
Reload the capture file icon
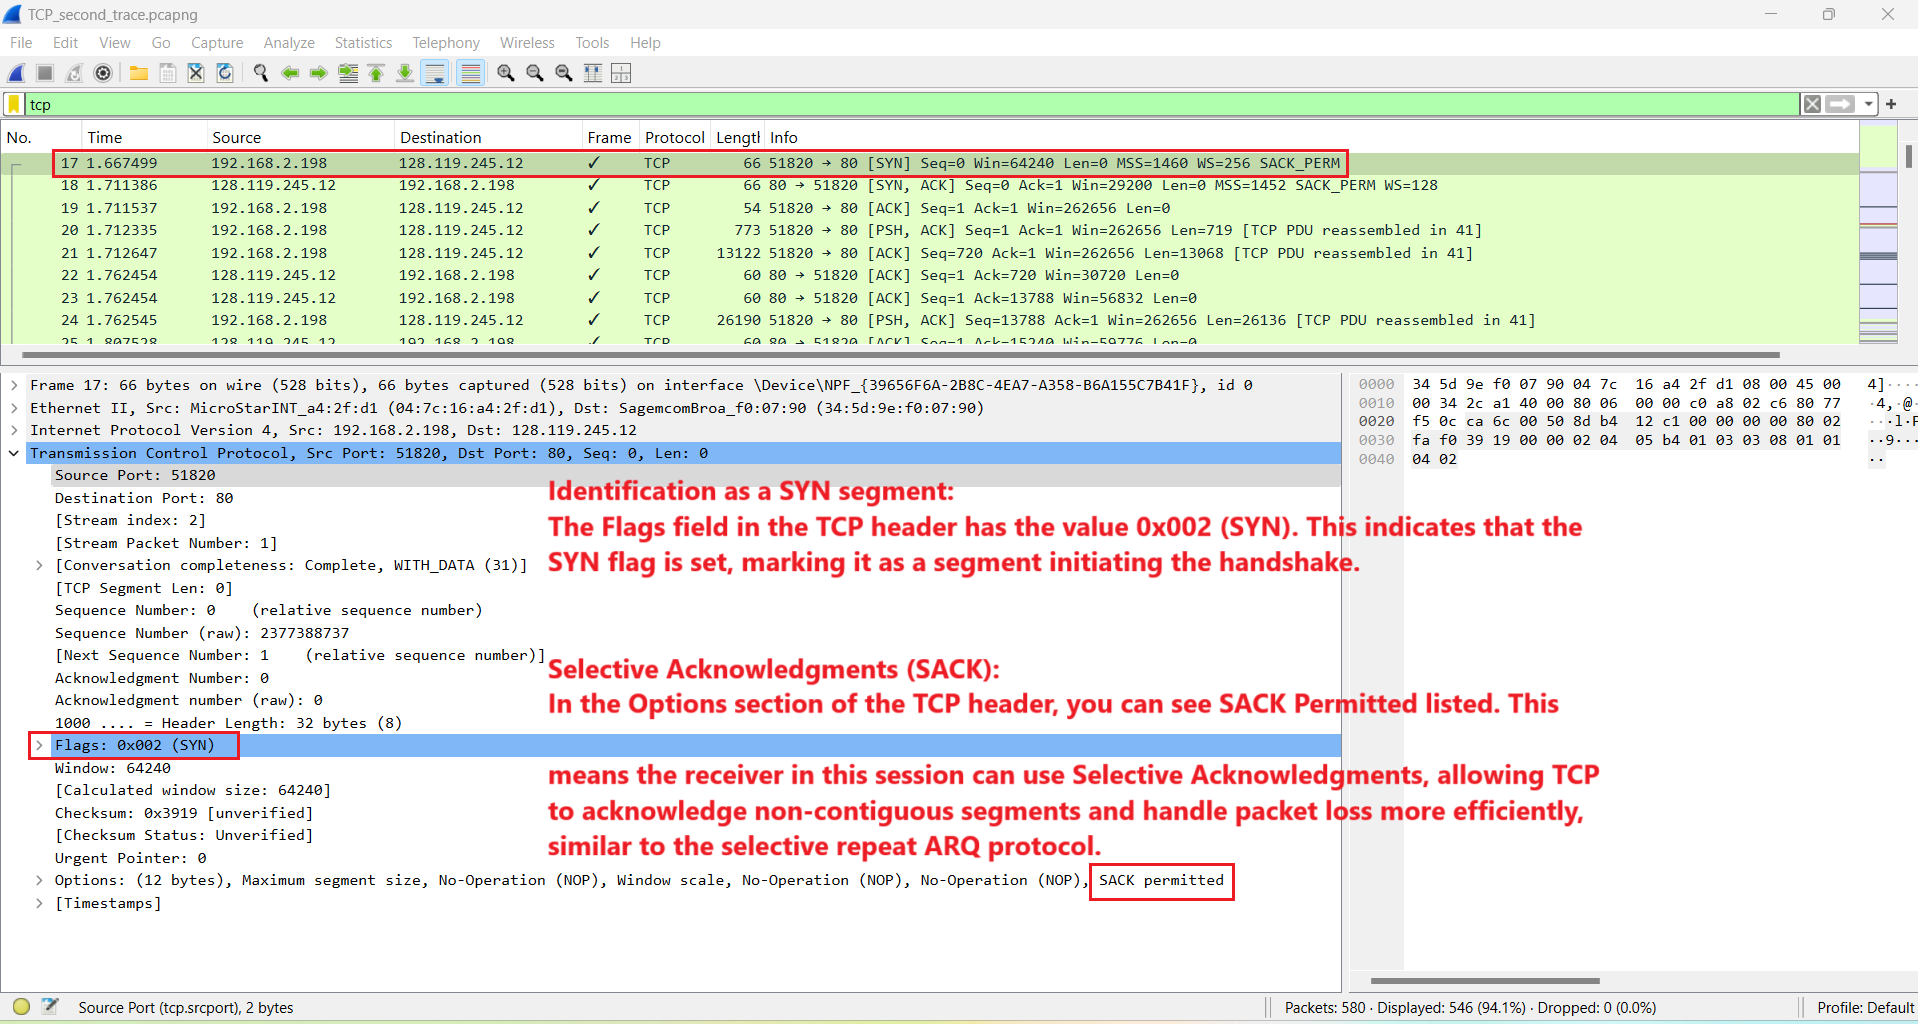click(225, 73)
